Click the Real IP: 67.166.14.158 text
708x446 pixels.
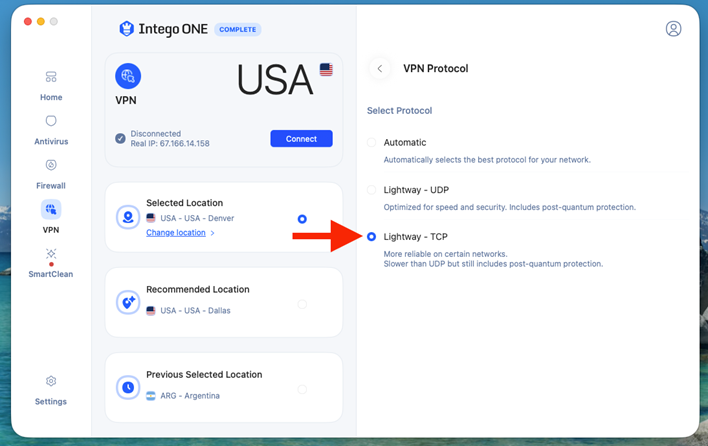(170, 144)
